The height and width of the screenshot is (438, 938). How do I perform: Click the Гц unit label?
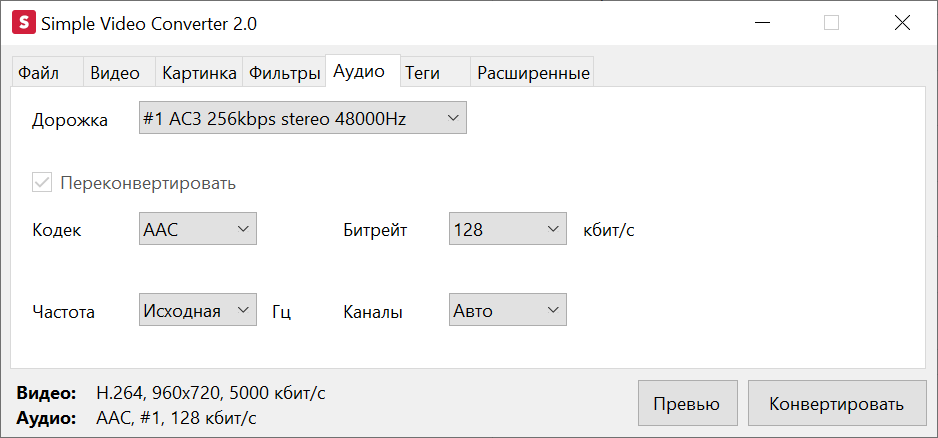pos(281,312)
